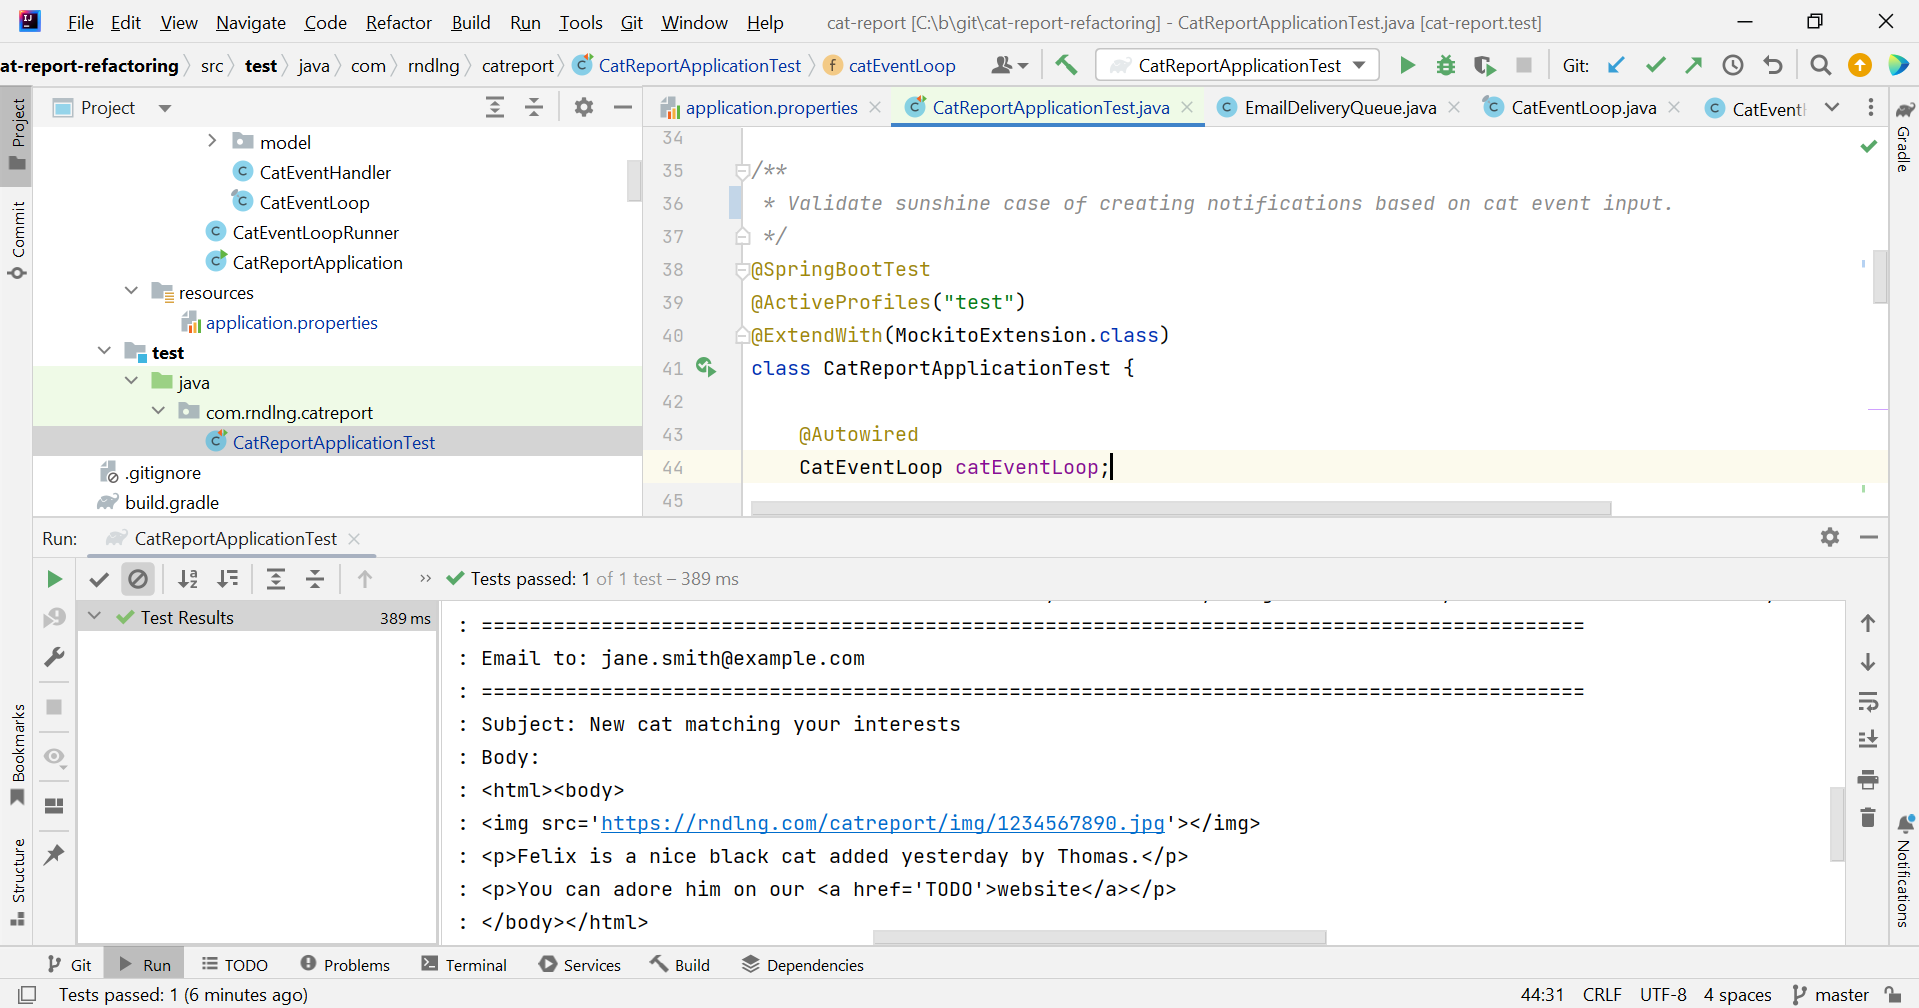The height and width of the screenshot is (1008, 1919).
Task: Toggle Show Passed tests checkmark button
Action: coord(98,579)
